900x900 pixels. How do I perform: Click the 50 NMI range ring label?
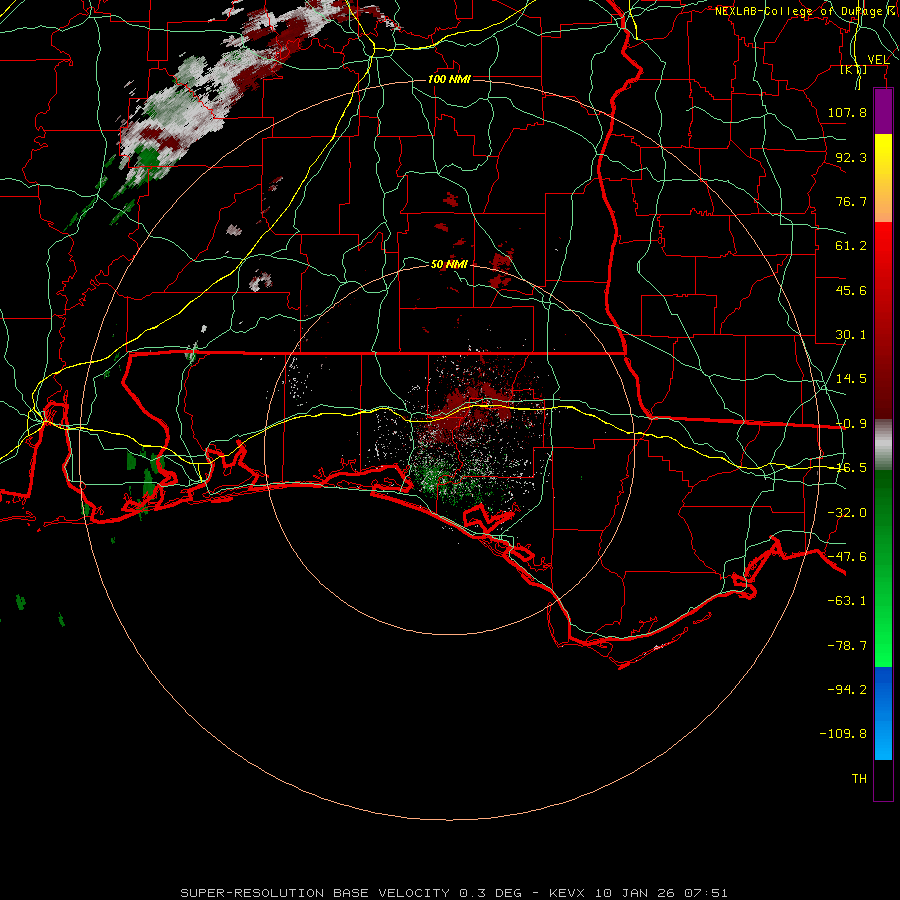(449, 265)
